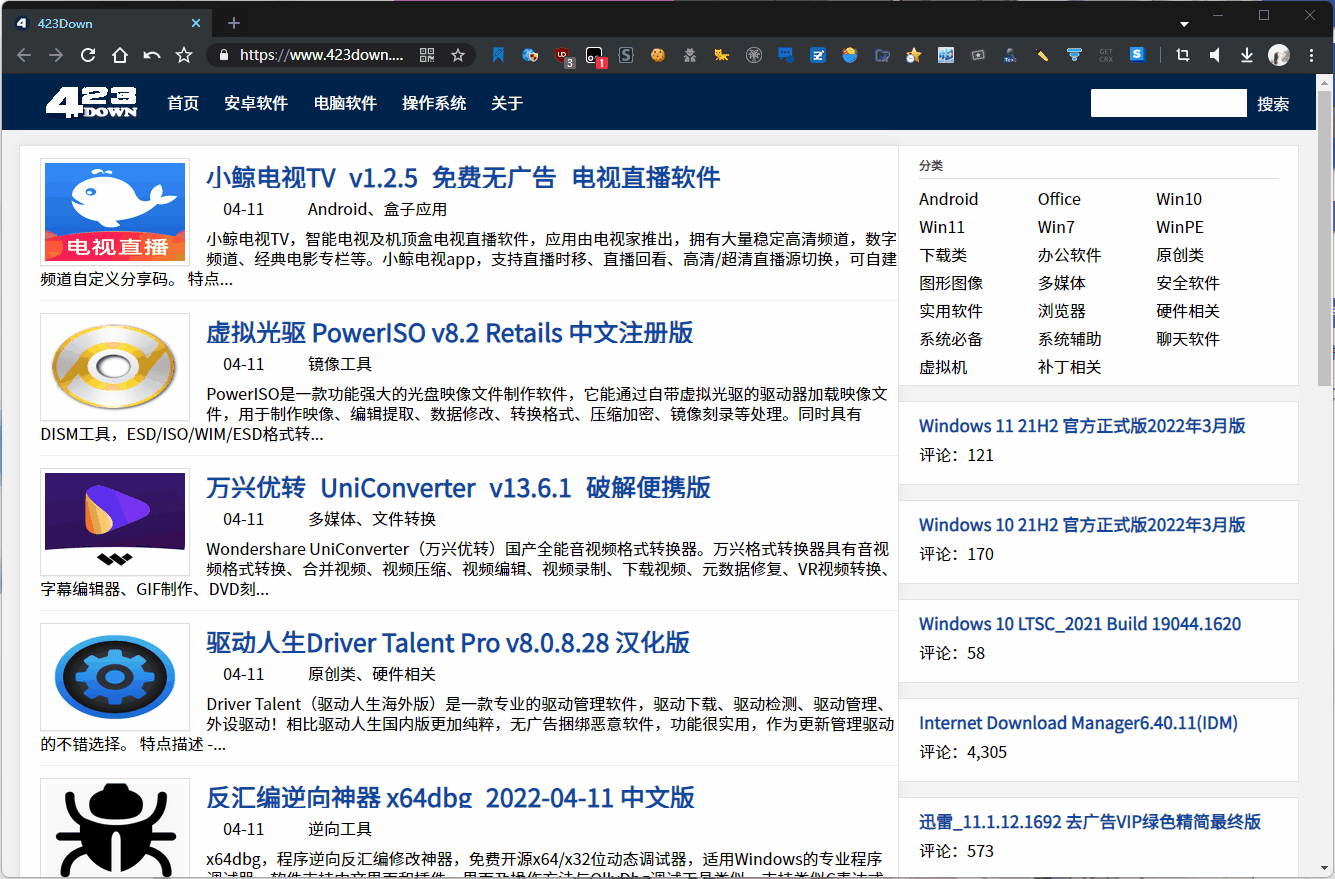
Task: Click the yellow cat extension icon
Action: [x=721, y=56]
